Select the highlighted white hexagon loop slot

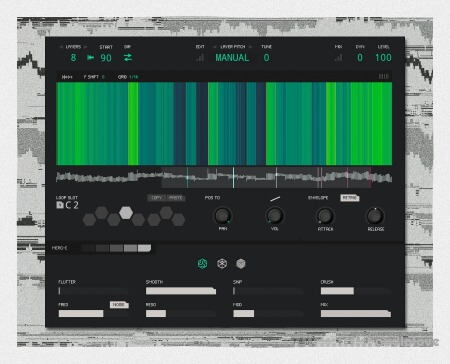(x=126, y=213)
